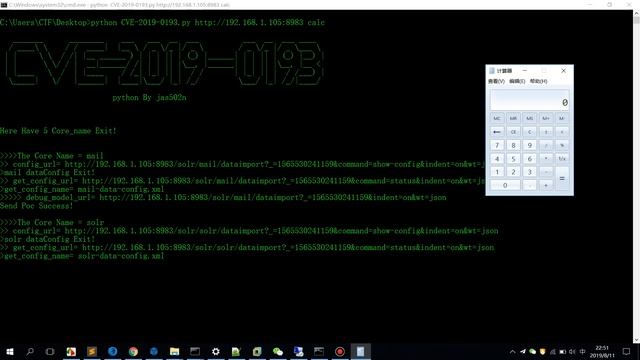Screen dimensions: 640x360
Task: Click the 'Send Poc Success!' line
Action: coord(36,206)
